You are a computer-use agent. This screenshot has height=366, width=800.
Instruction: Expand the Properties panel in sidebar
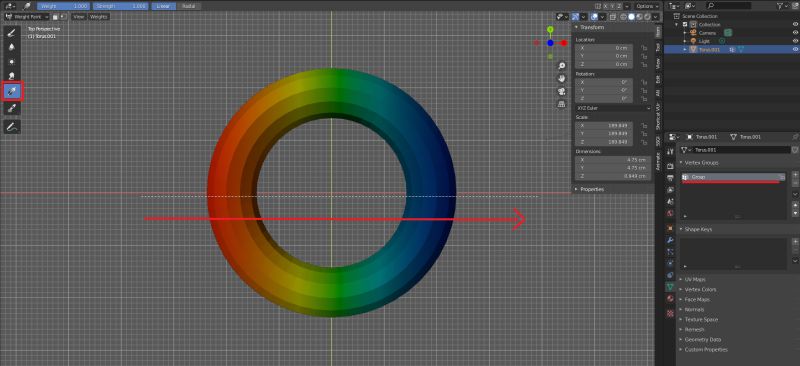[592, 189]
